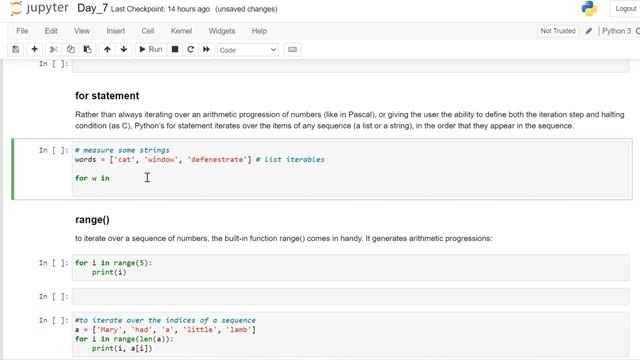Click the '#to iterate over the indices' comment
Screen dimensions: 640x360
click(x=165, y=320)
